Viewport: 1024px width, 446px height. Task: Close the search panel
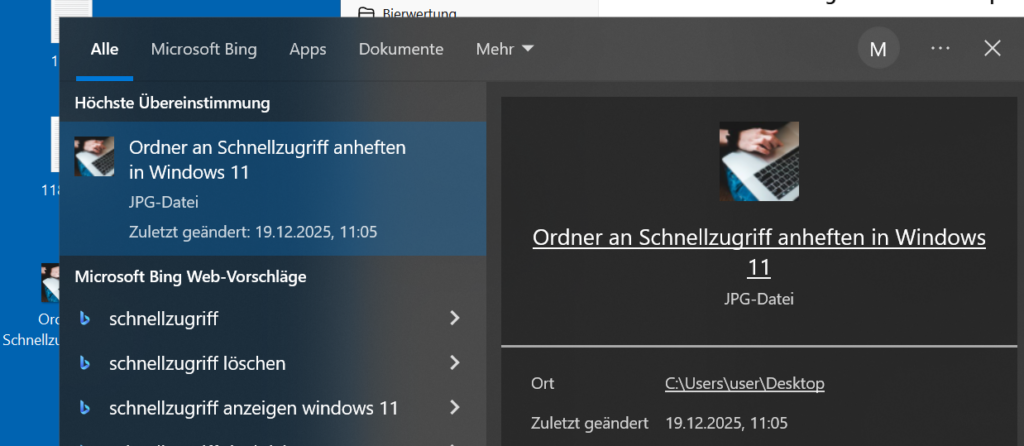tap(992, 48)
